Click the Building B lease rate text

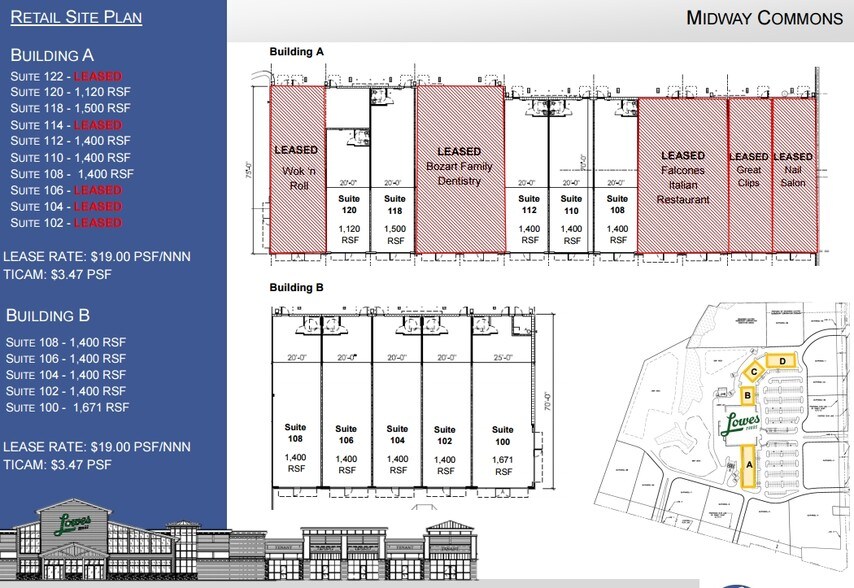pos(98,447)
